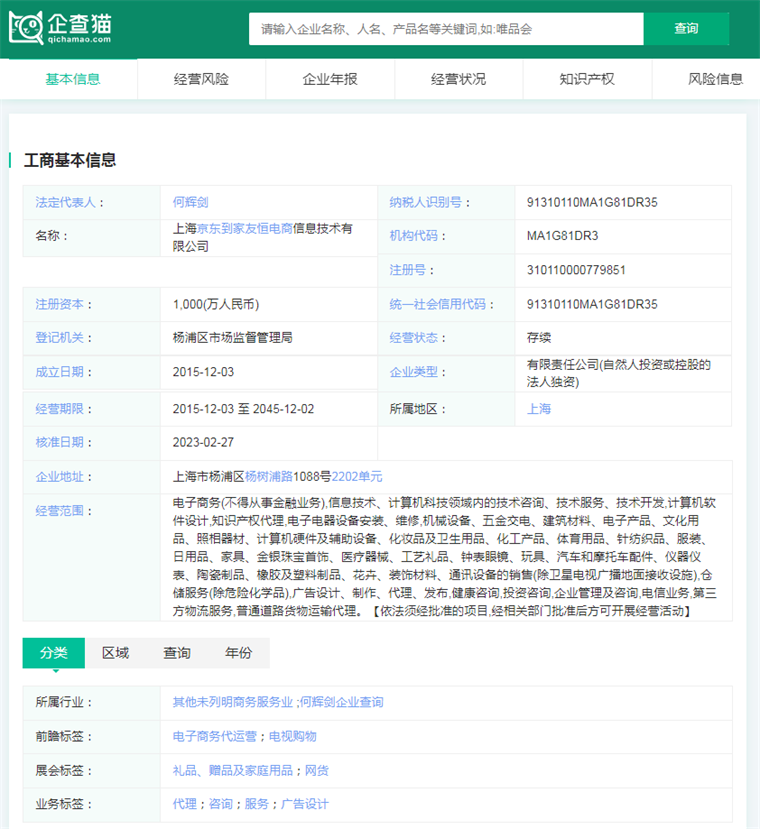Image resolution: width=760 pixels, height=829 pixels.
Task: Click the 经营状态 label link
Action: pos(414,338)
